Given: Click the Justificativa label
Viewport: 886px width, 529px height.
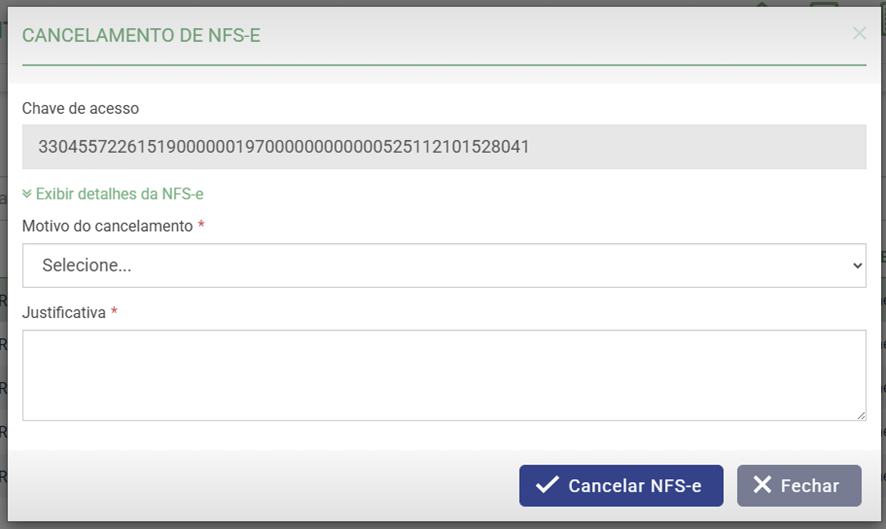Looking at the screenshot, I should click(64, 313).
